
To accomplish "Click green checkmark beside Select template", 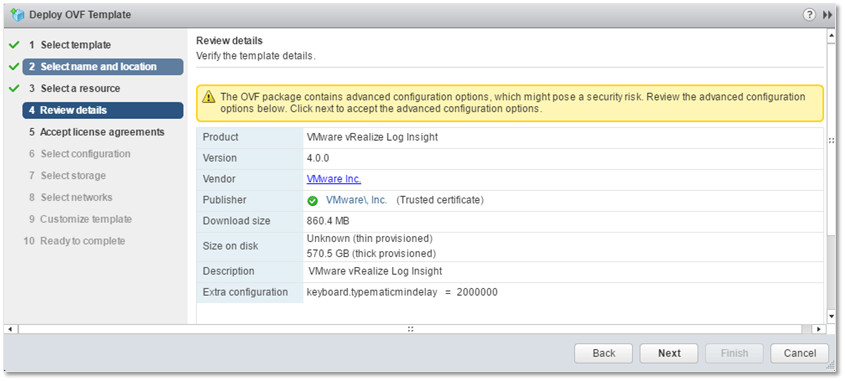I will point(14,45).
